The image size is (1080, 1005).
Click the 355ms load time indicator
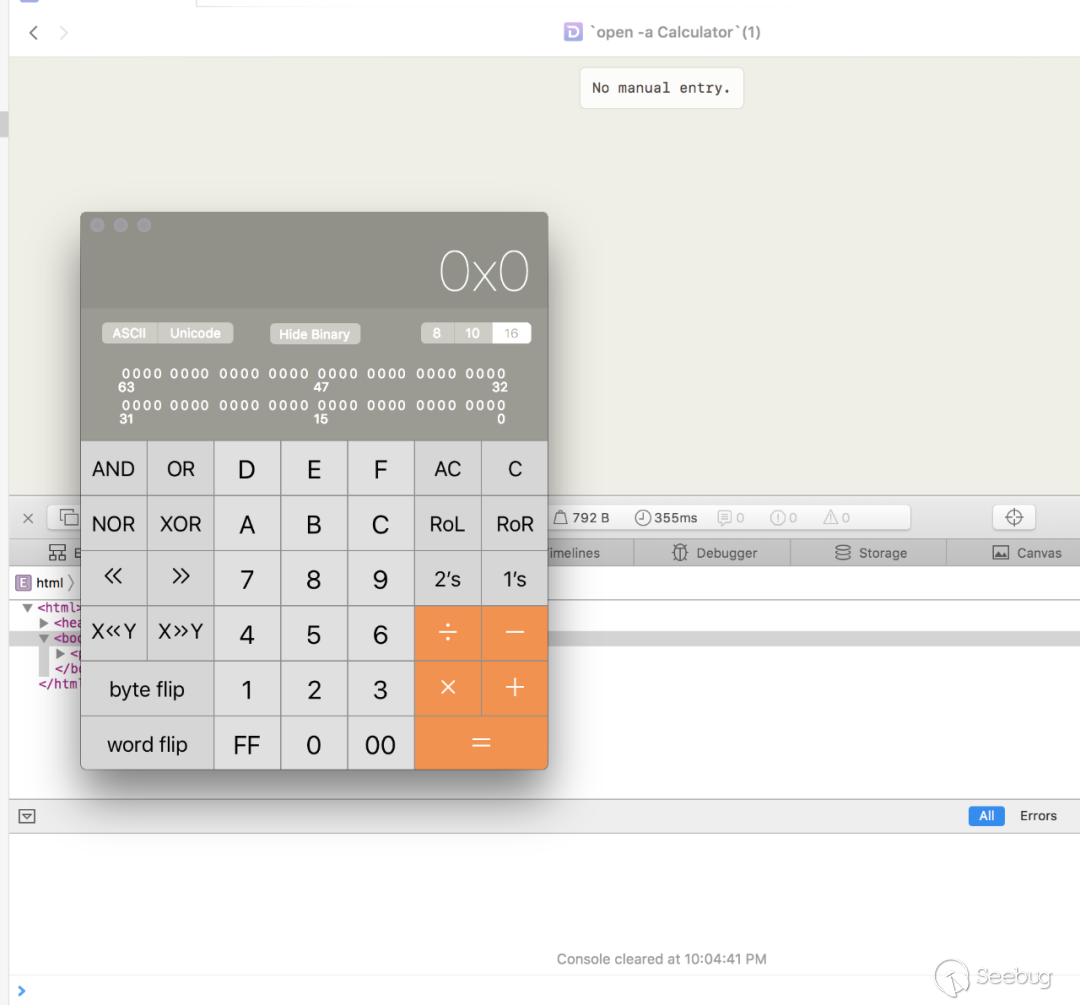[665, 517]
